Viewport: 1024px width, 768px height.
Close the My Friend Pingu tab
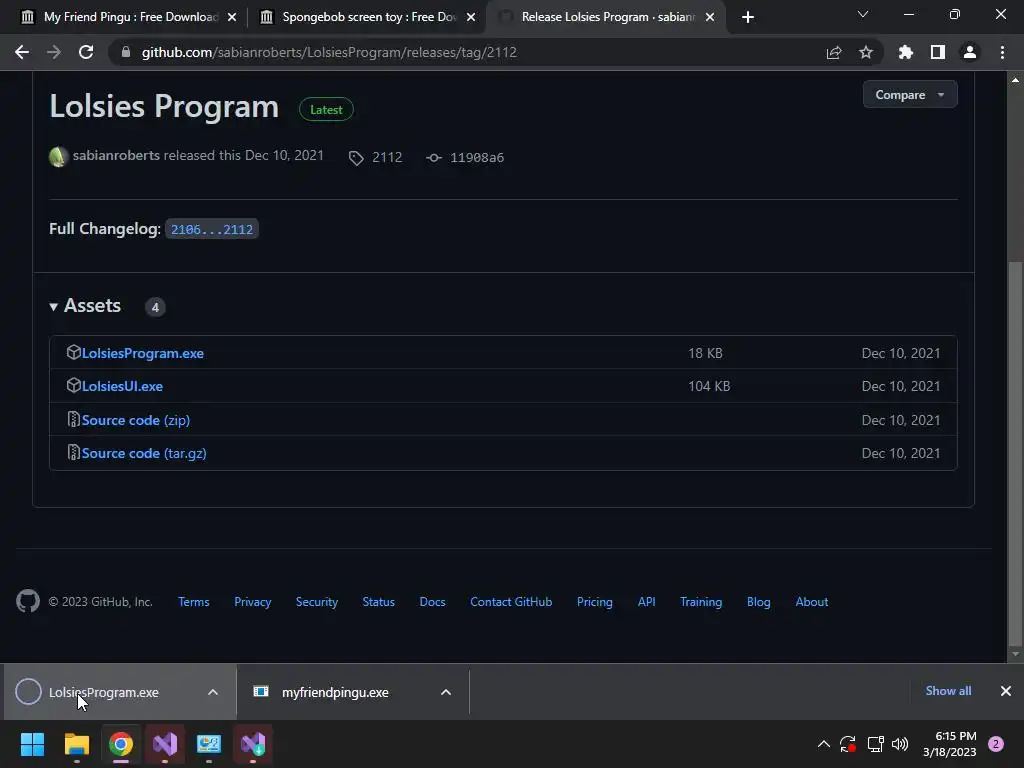(232, 17)
